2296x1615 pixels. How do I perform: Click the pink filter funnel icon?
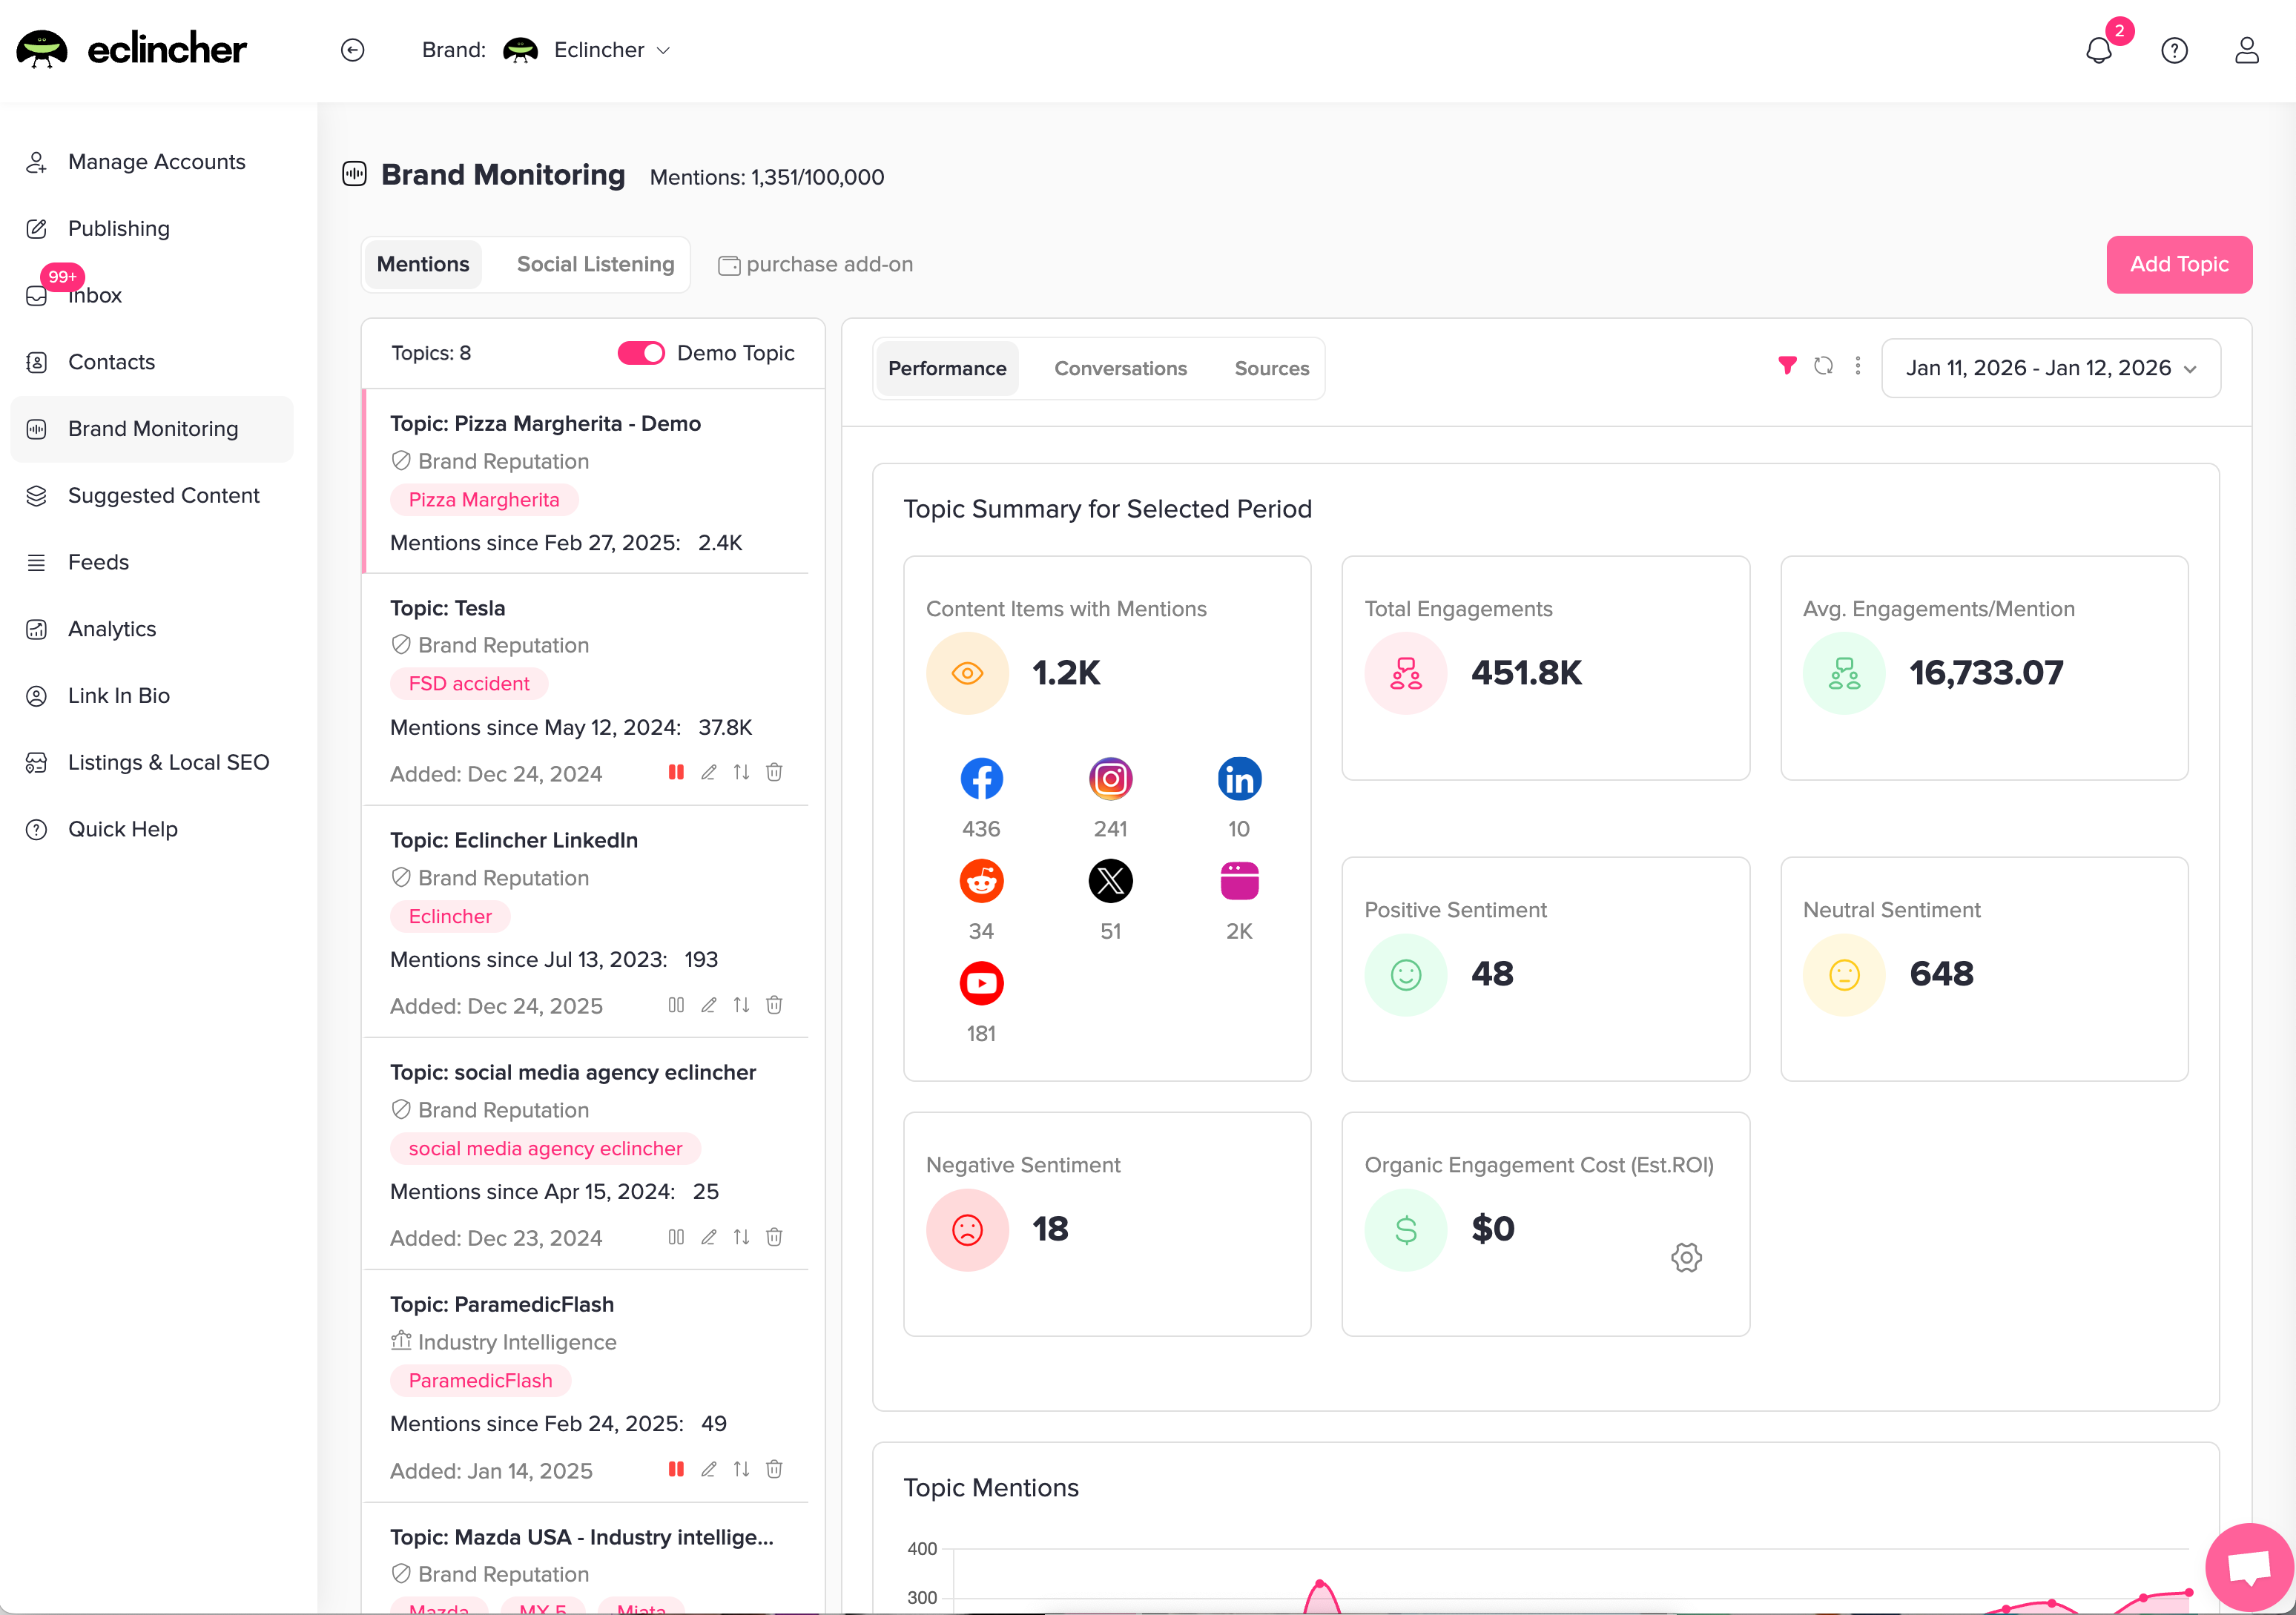click(x=1787, y=366)
